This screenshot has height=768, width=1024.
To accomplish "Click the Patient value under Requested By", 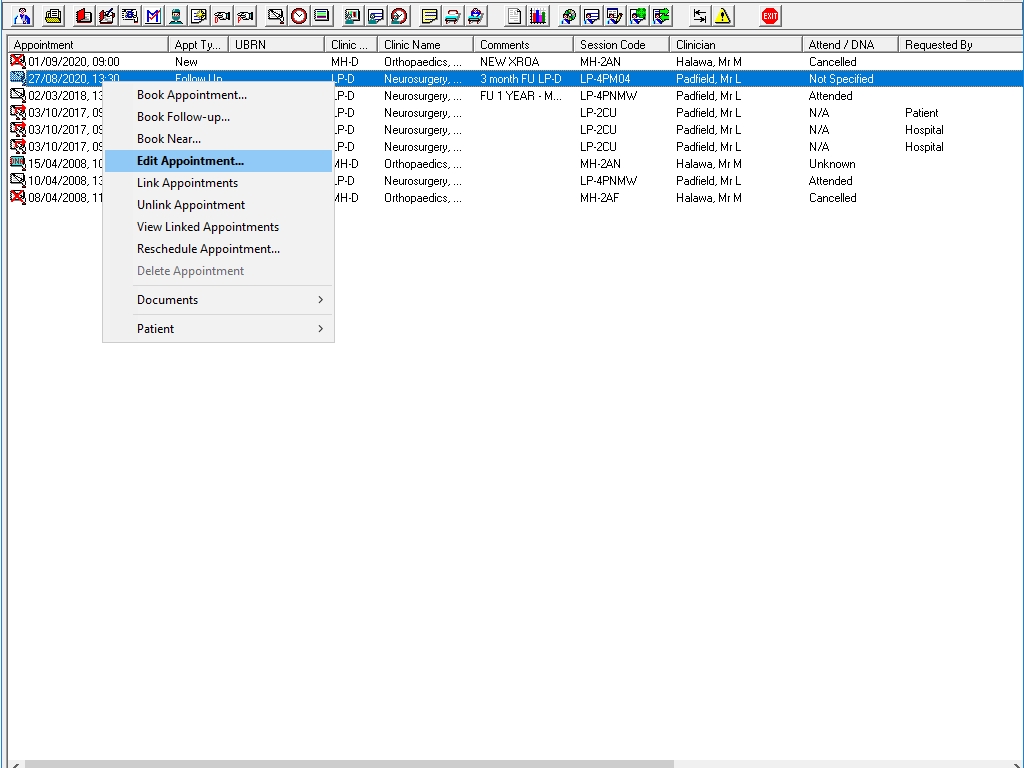I will click(x=921, y=113).
